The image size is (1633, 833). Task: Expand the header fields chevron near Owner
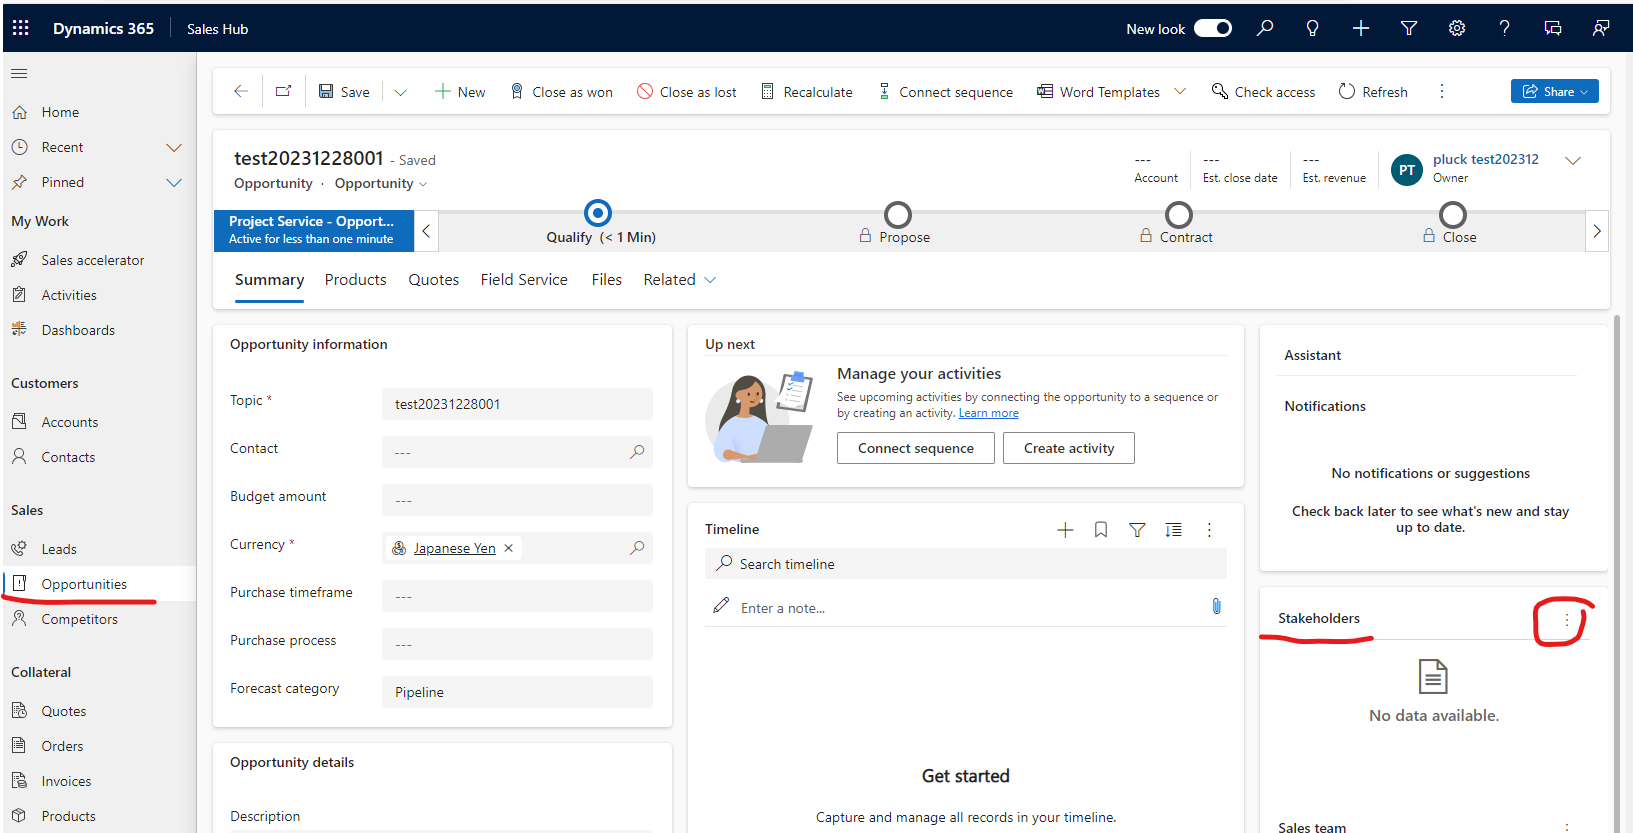click(x=1573, y=160)
